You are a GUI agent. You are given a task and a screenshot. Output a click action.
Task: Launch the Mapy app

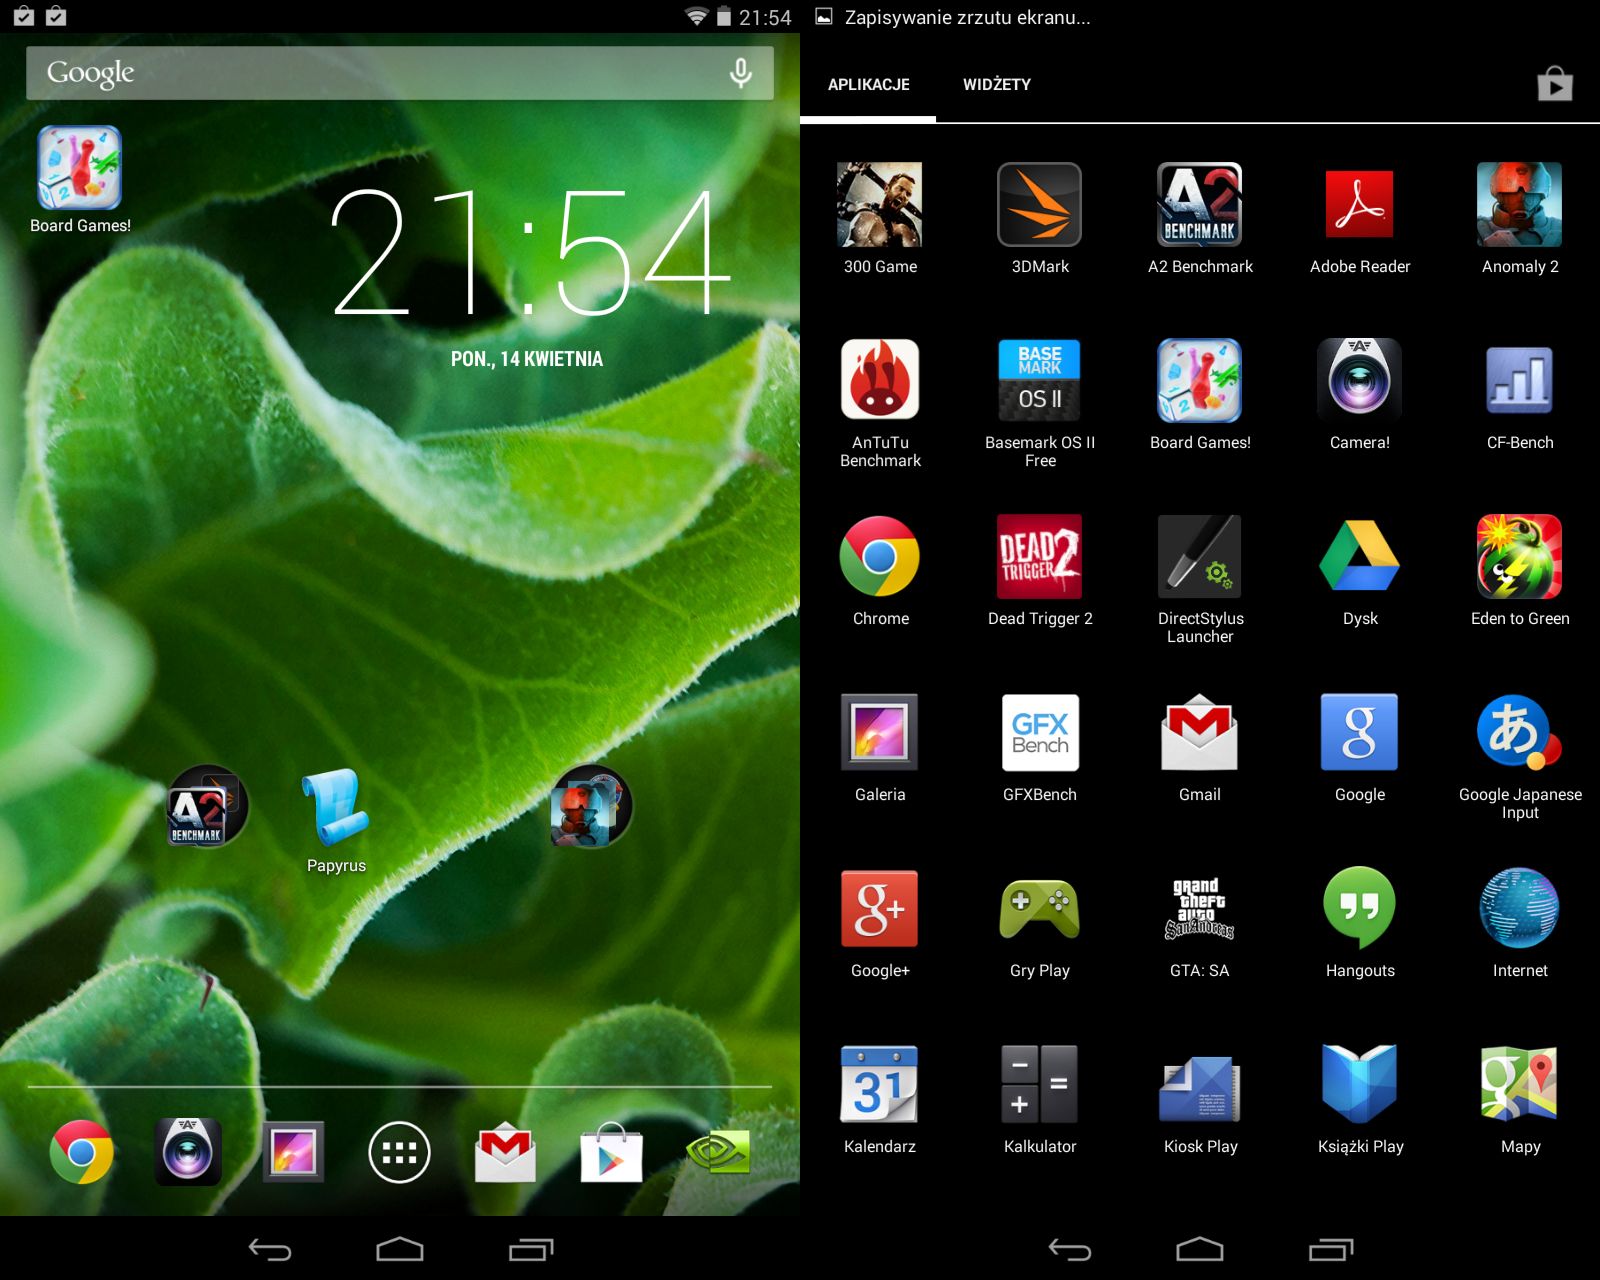1520,1085
